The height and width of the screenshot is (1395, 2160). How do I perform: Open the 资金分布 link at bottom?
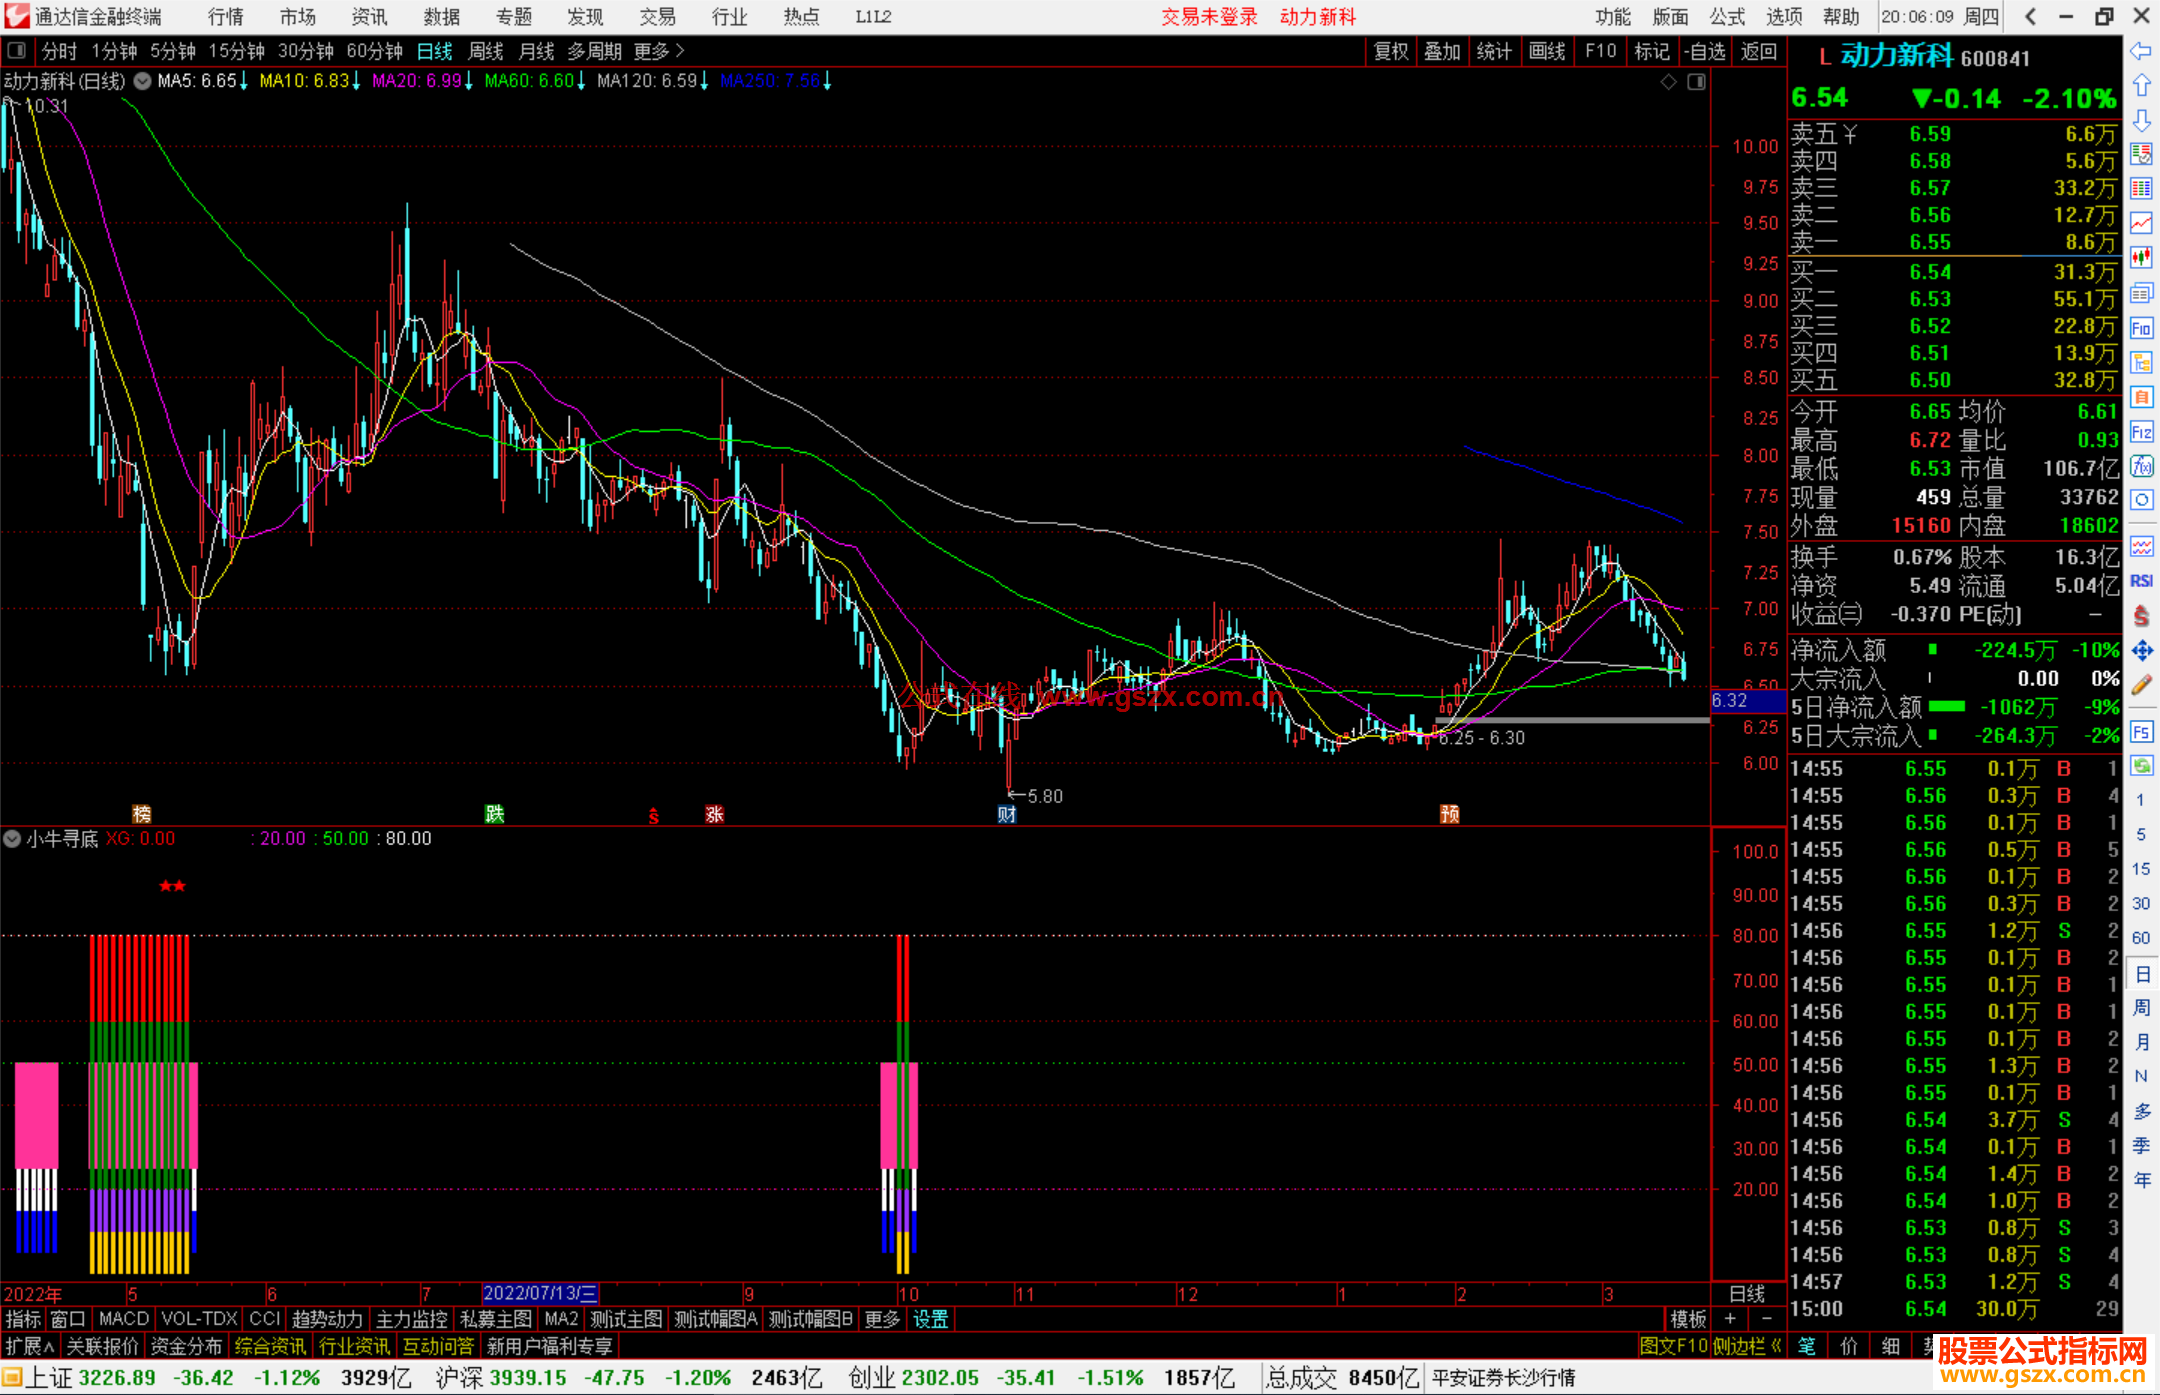tap(186, 1346)
